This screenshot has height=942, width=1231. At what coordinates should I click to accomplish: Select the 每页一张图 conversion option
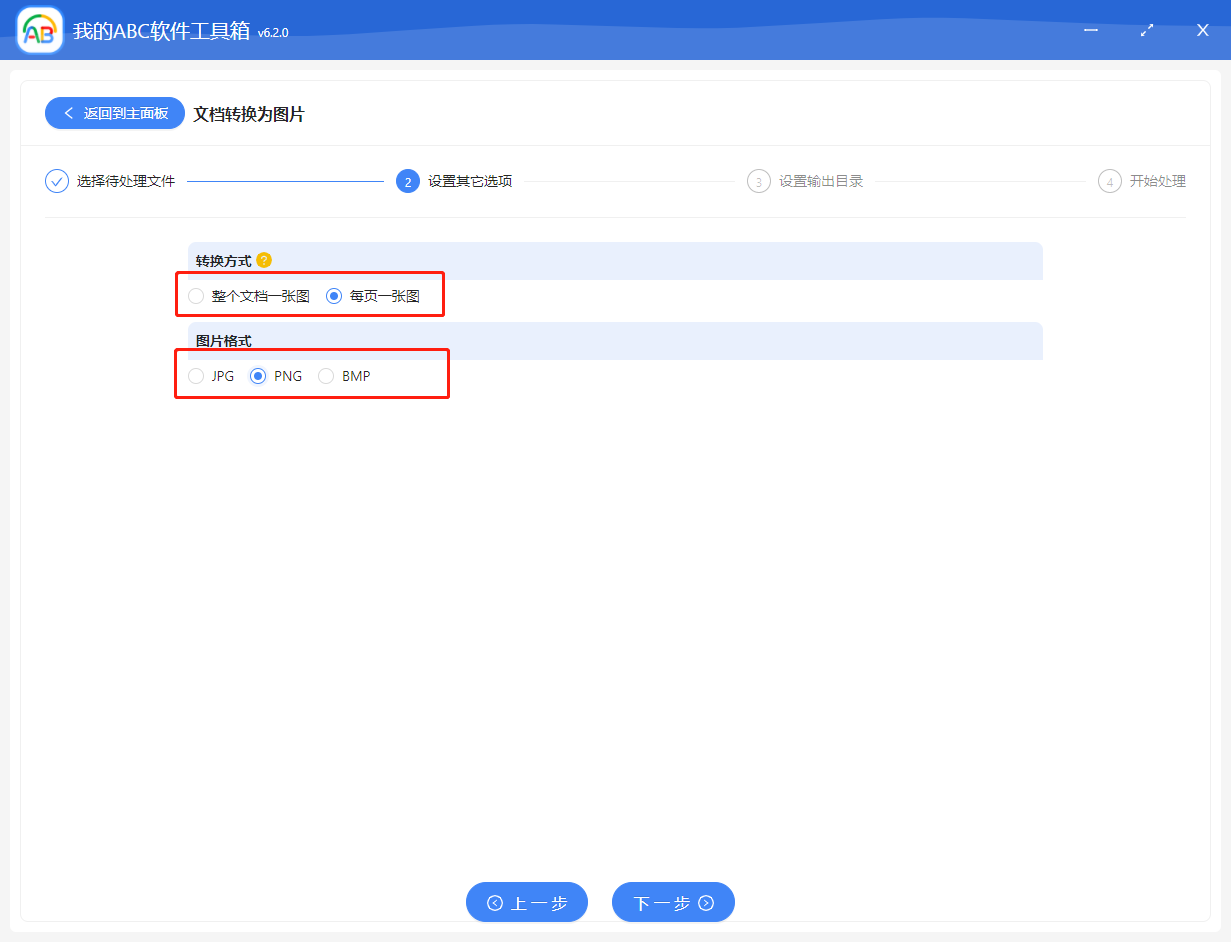[335, 296]
